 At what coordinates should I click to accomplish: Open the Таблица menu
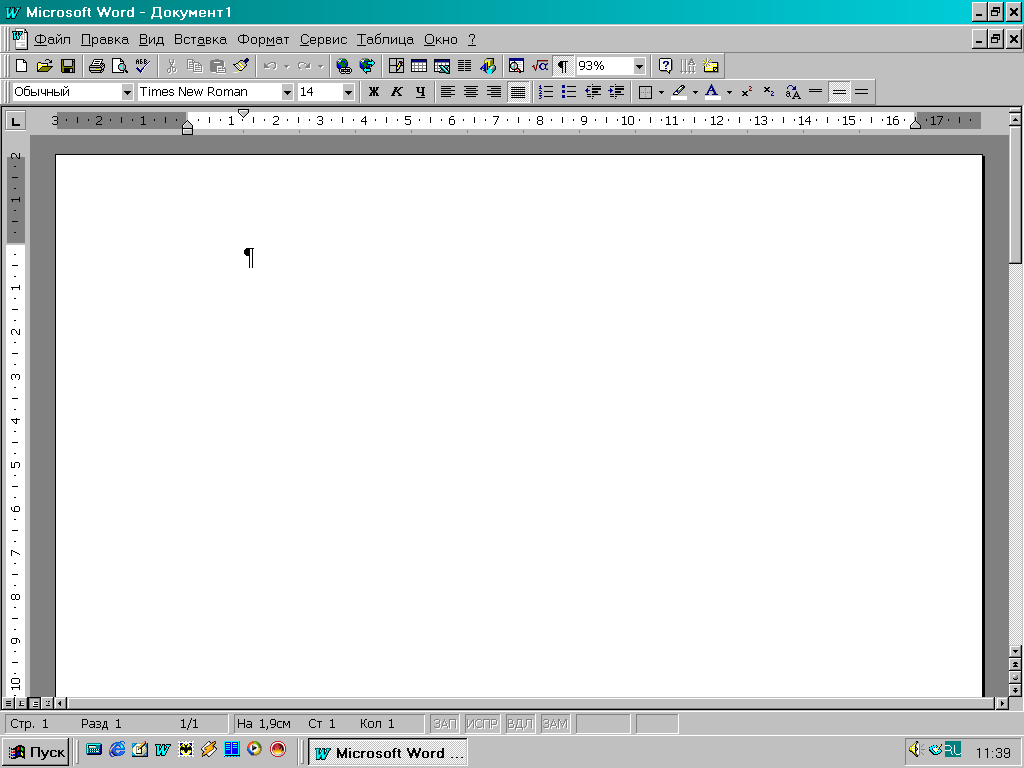(x=385, y=40)
